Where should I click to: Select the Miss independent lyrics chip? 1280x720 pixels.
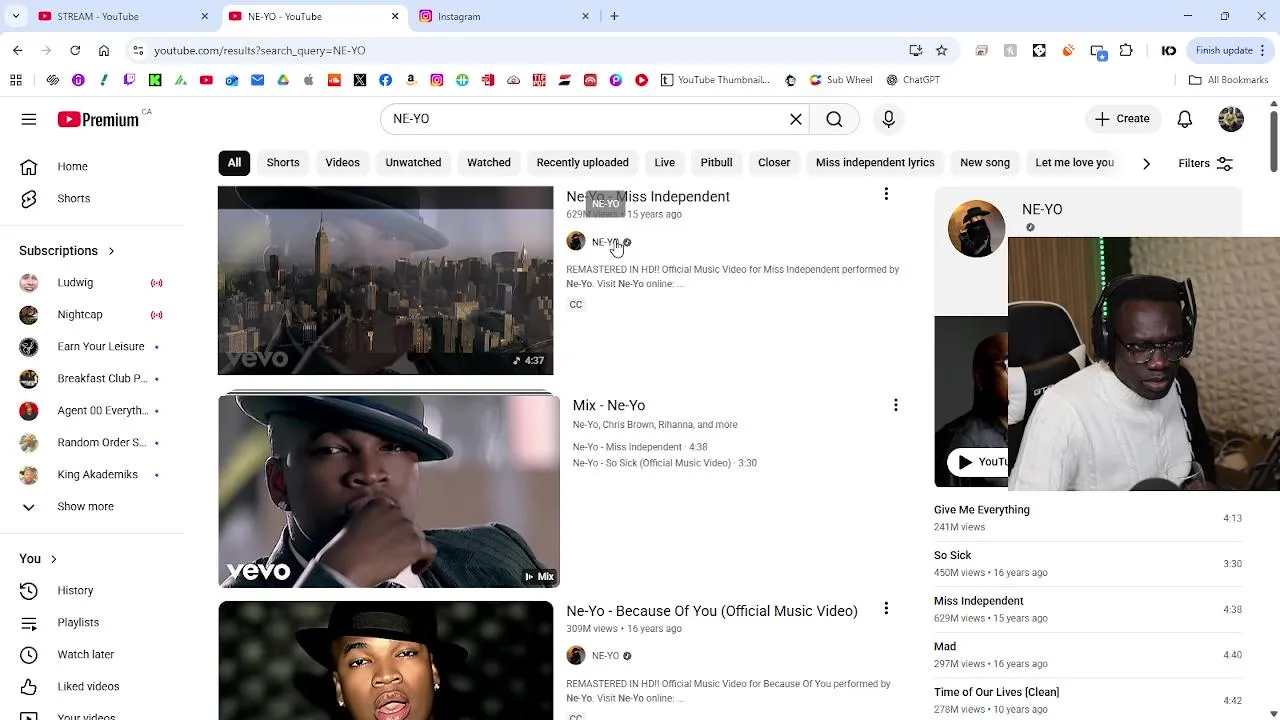click(875, 163)
